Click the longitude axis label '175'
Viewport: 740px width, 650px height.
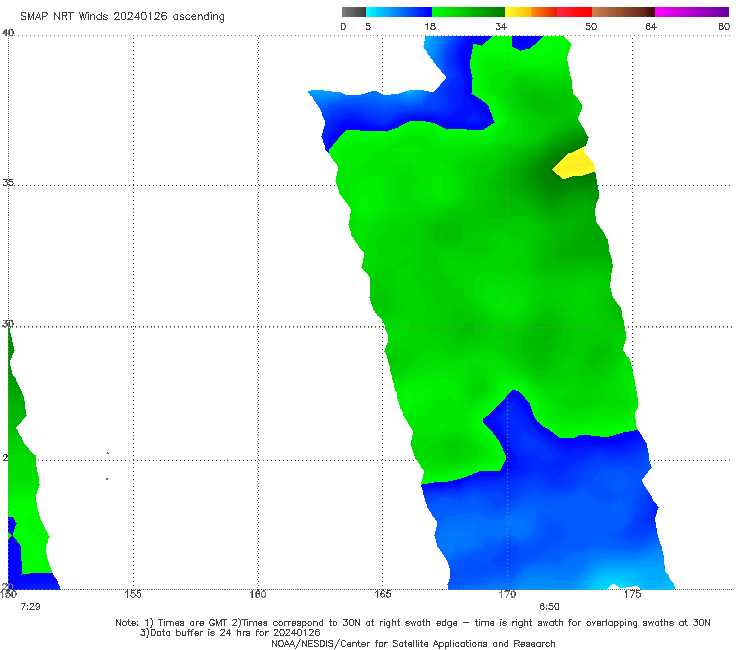click(632, 594)
